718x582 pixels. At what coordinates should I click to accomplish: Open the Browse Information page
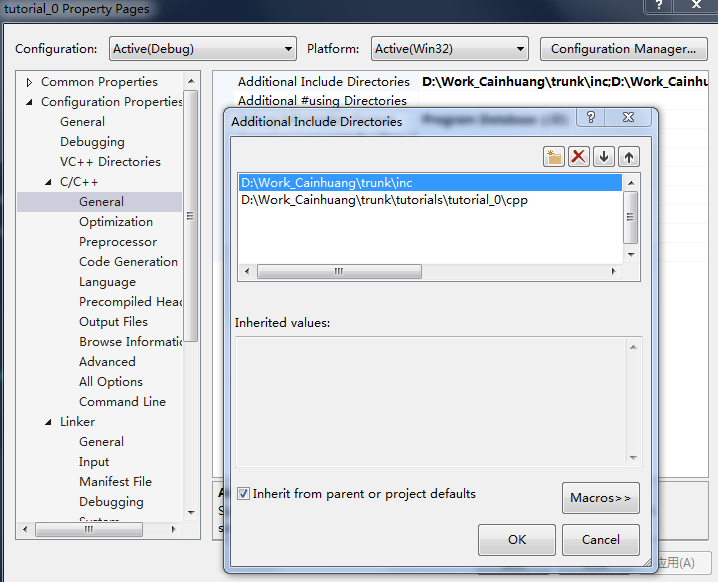tap(131, 342)
